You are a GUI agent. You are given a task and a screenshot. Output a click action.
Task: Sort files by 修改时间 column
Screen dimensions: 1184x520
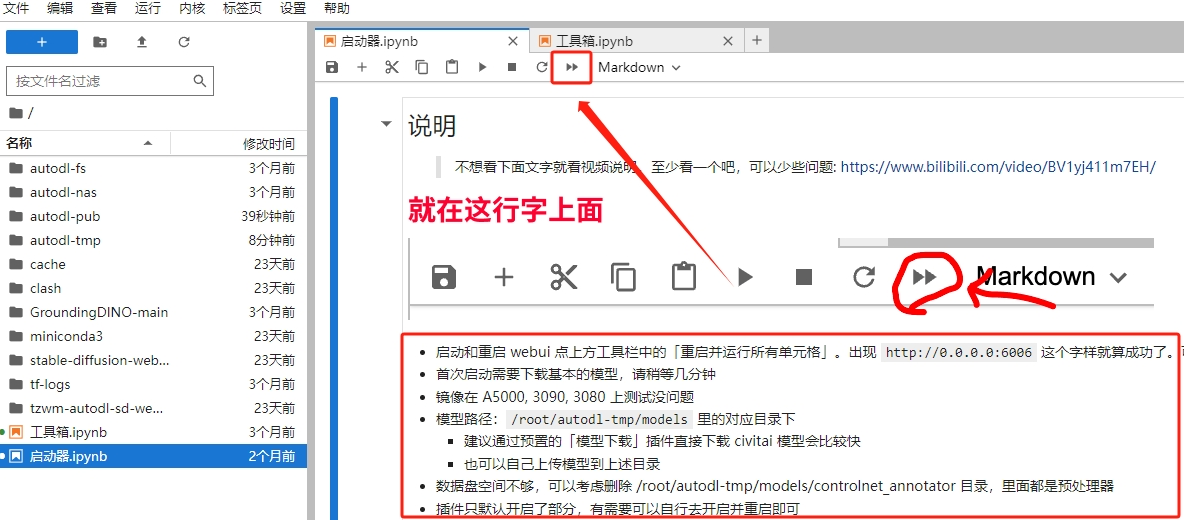tap(238, 143)
